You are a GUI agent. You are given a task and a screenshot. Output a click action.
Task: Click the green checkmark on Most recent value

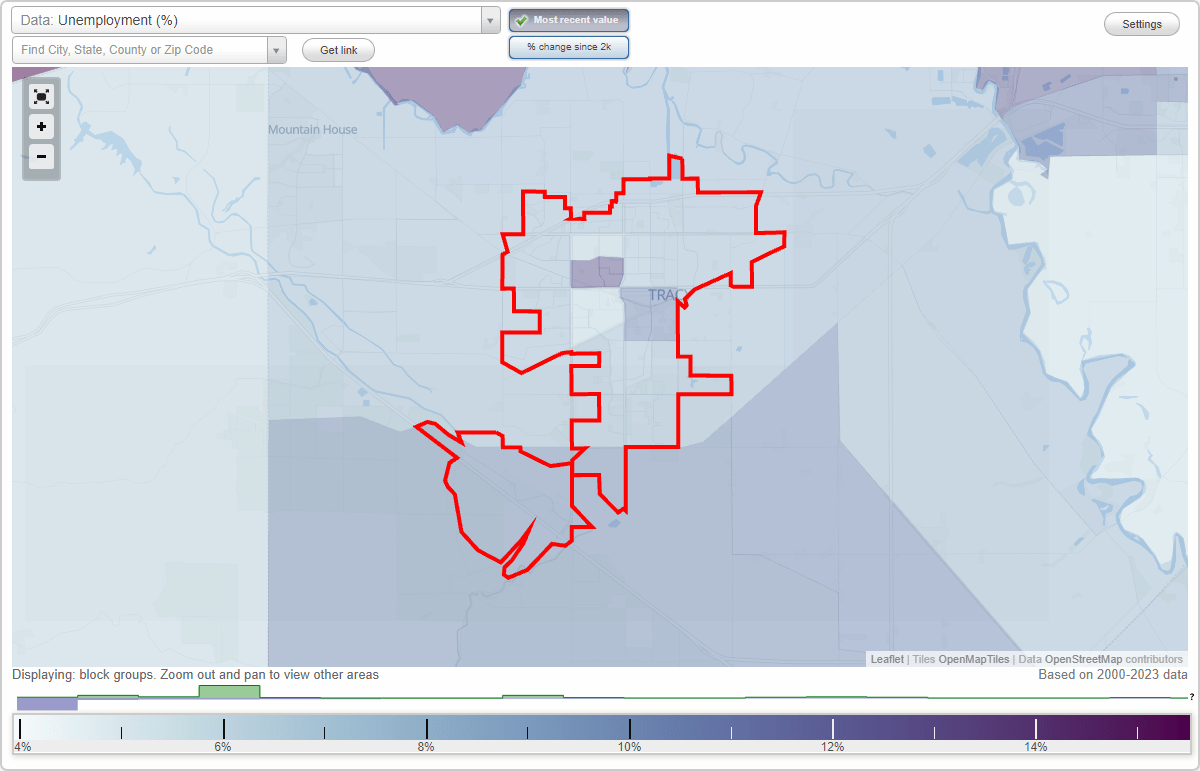[521, 20]
